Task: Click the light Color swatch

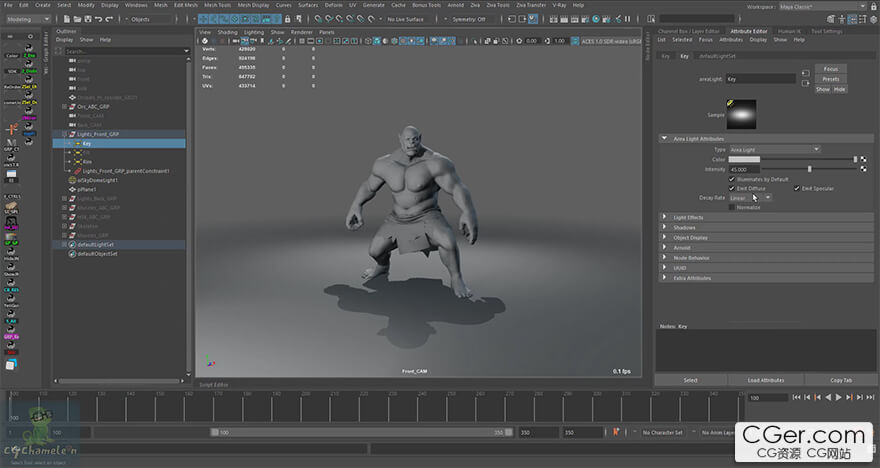Action: pos(744,159)
